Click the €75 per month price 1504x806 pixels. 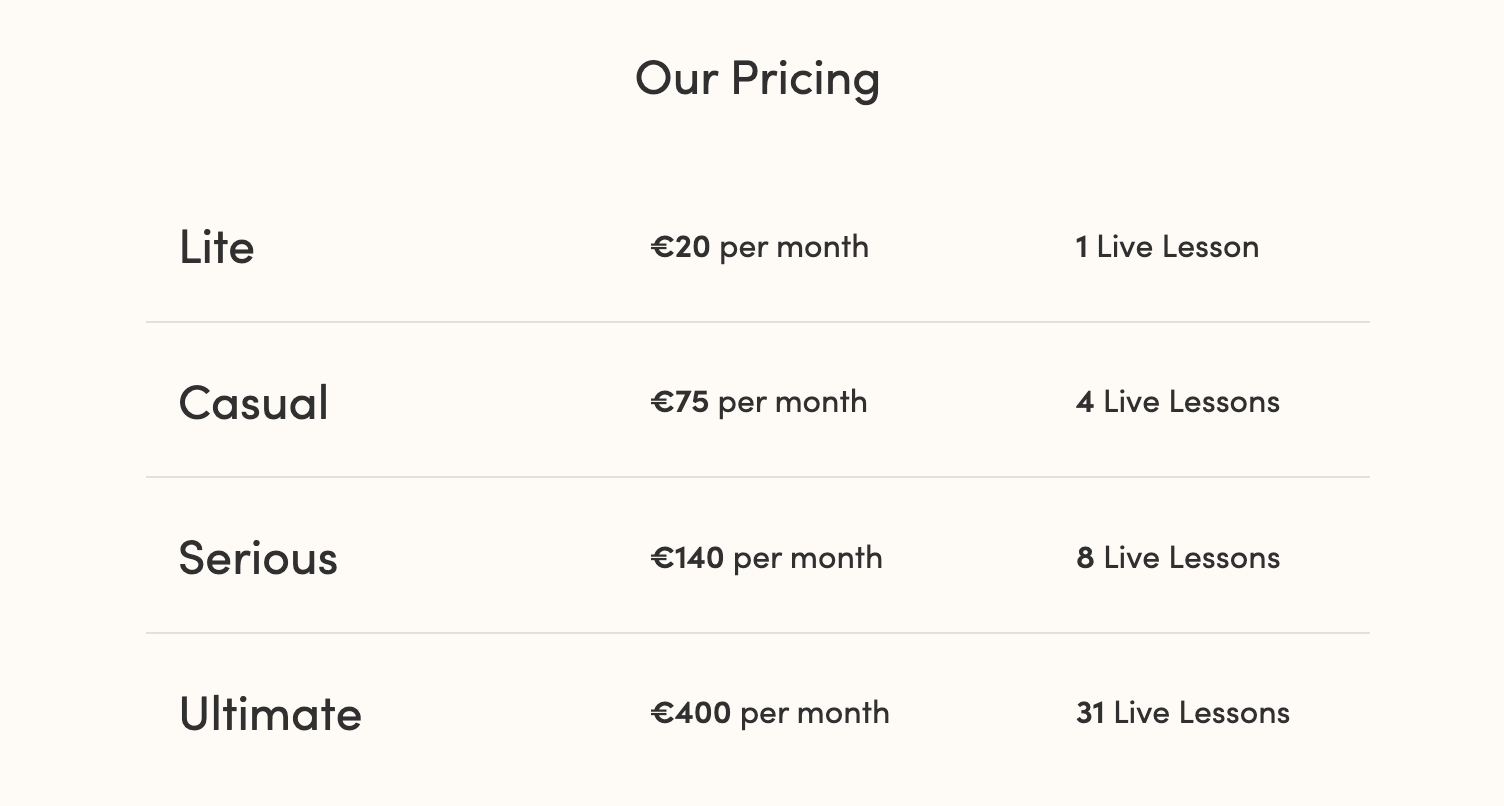759,402
